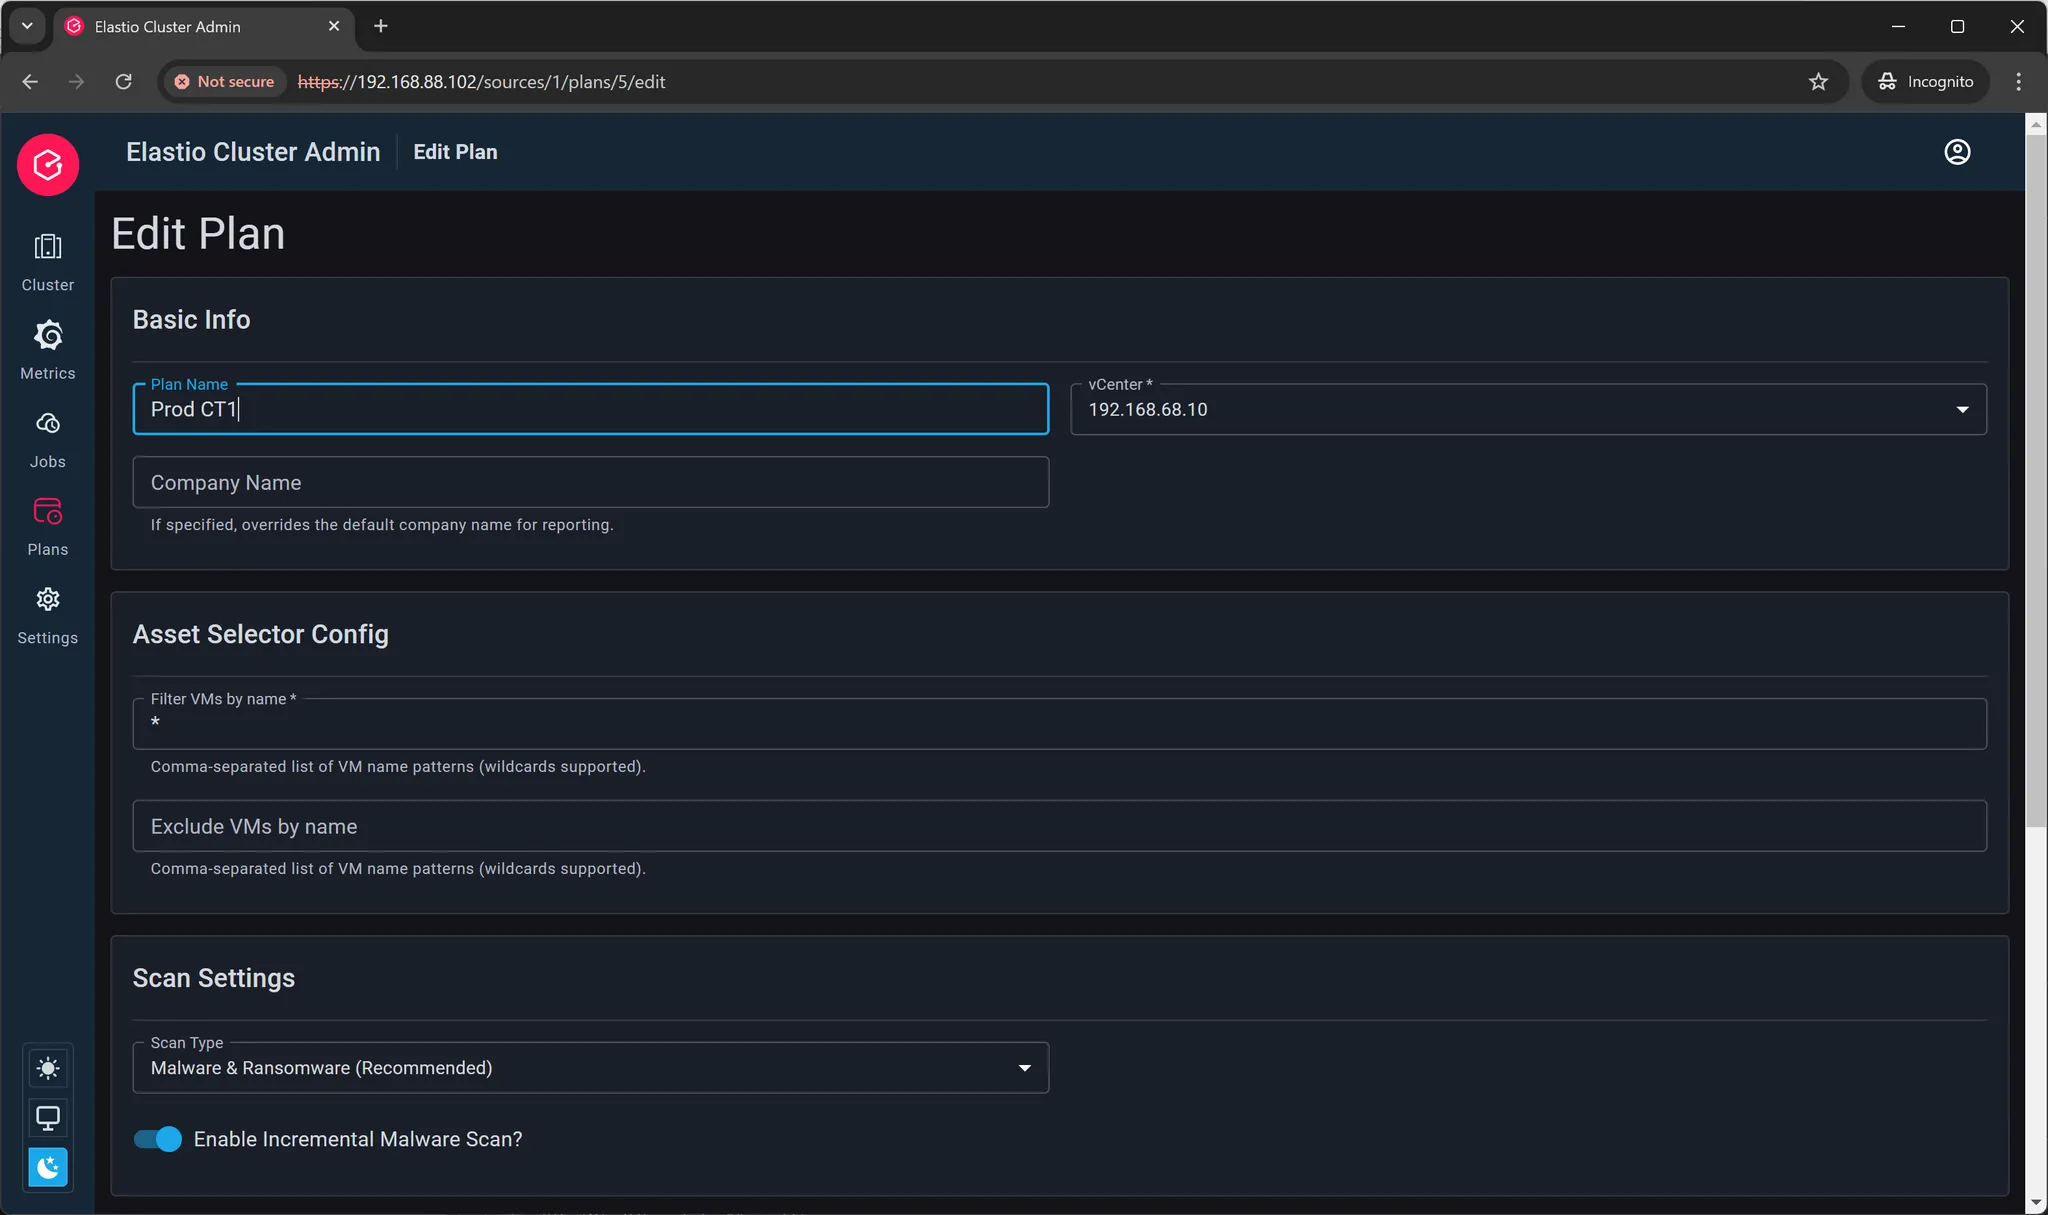Click the Not secure site badge
Screen dimensions: 2048x1215
coord(225,82)
